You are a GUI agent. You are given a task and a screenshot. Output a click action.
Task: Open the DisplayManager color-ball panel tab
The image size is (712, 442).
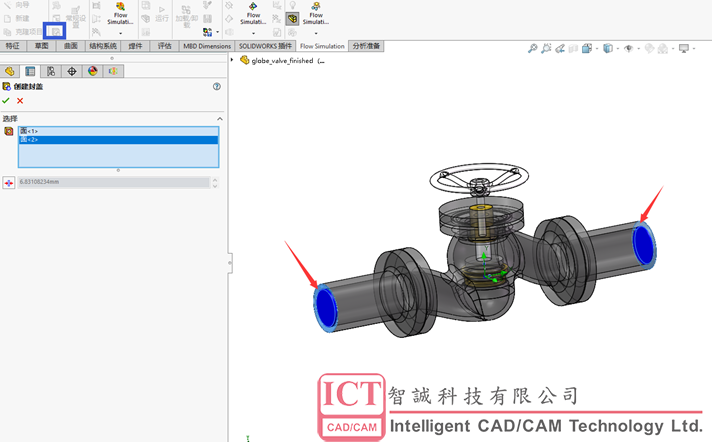tap(92, 71)
